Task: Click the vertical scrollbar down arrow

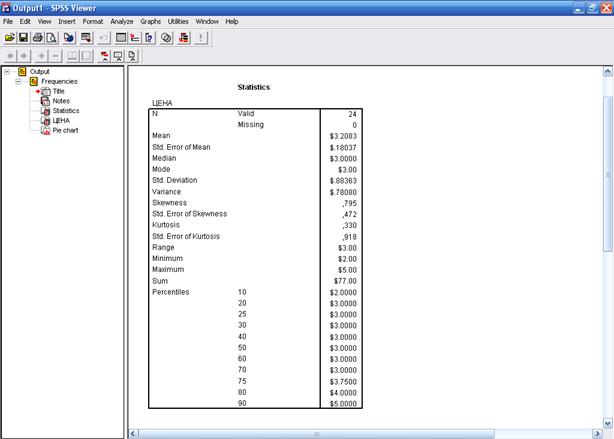Action: coord(608,422)
